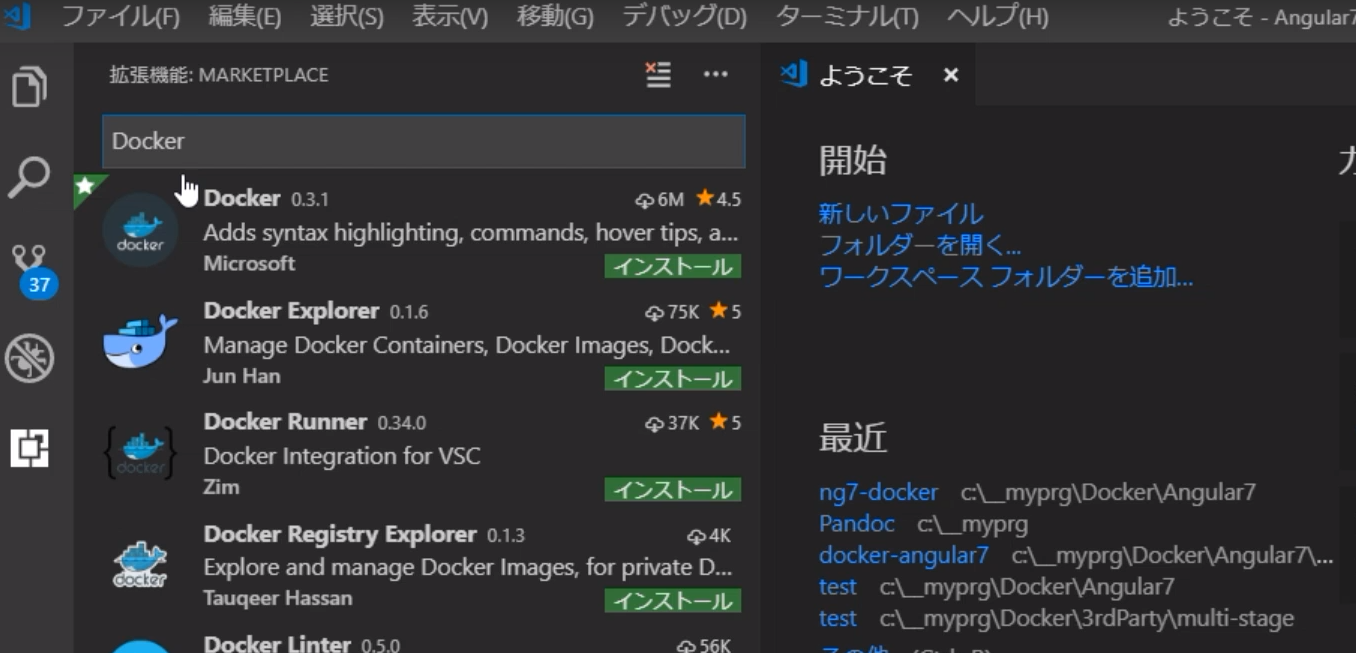This screenshot has width=1356, height=653.
Task: Install the Docker Explorer extension
Action: click(x=673, y=379)
